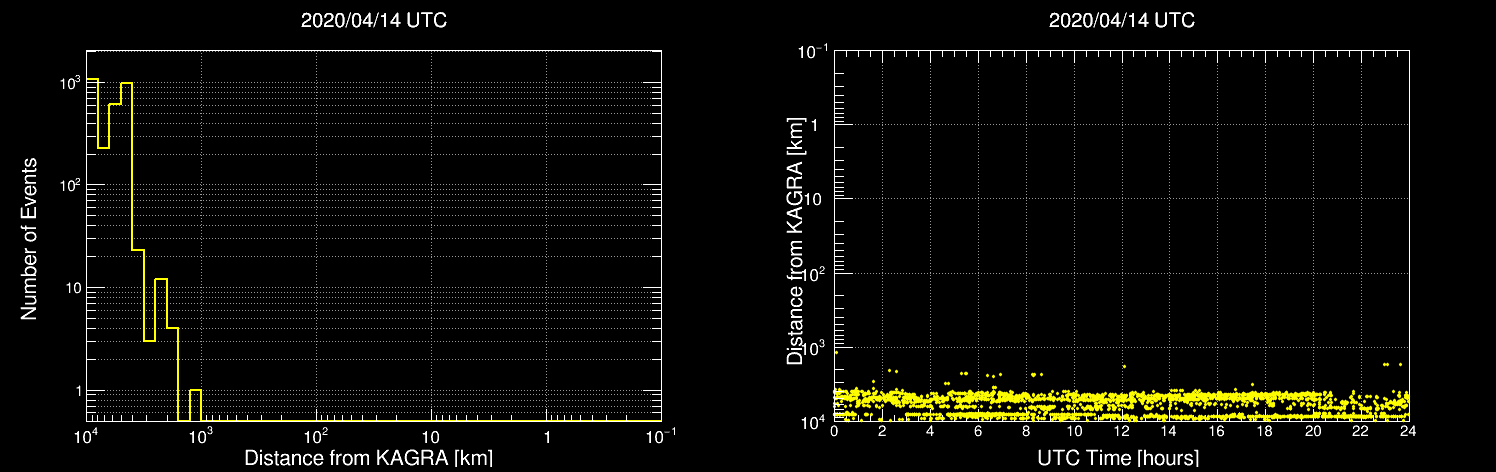
Task: Click hour 22 on the UTC Time axis
Action: 1361,431
